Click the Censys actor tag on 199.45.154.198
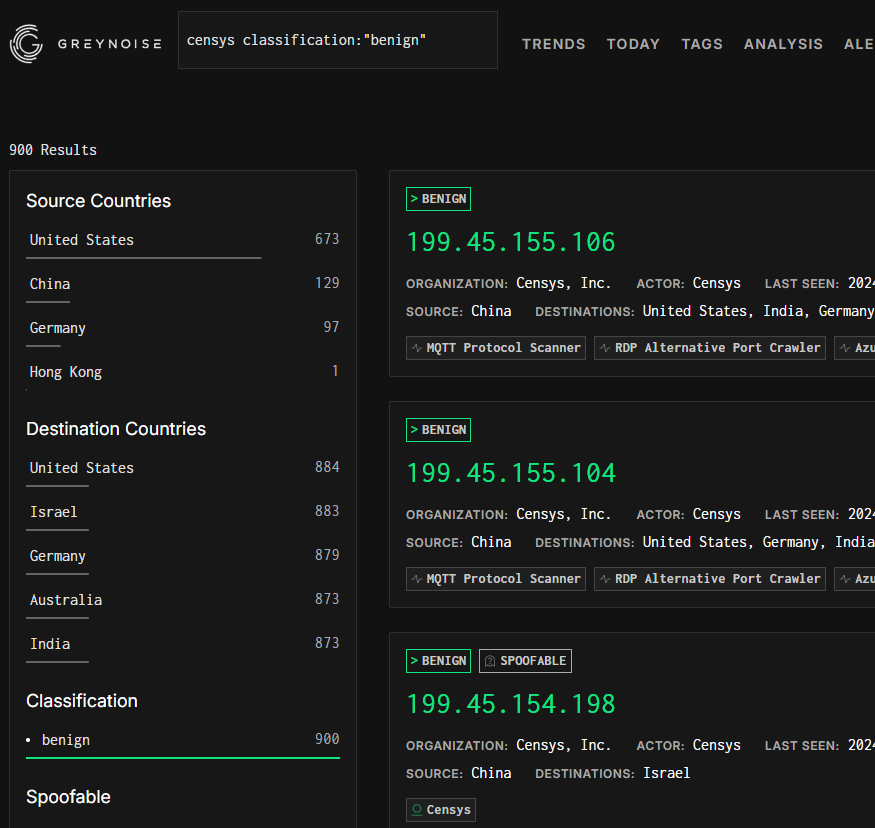This screenshot has width=875, height=828. coord(441,810)
